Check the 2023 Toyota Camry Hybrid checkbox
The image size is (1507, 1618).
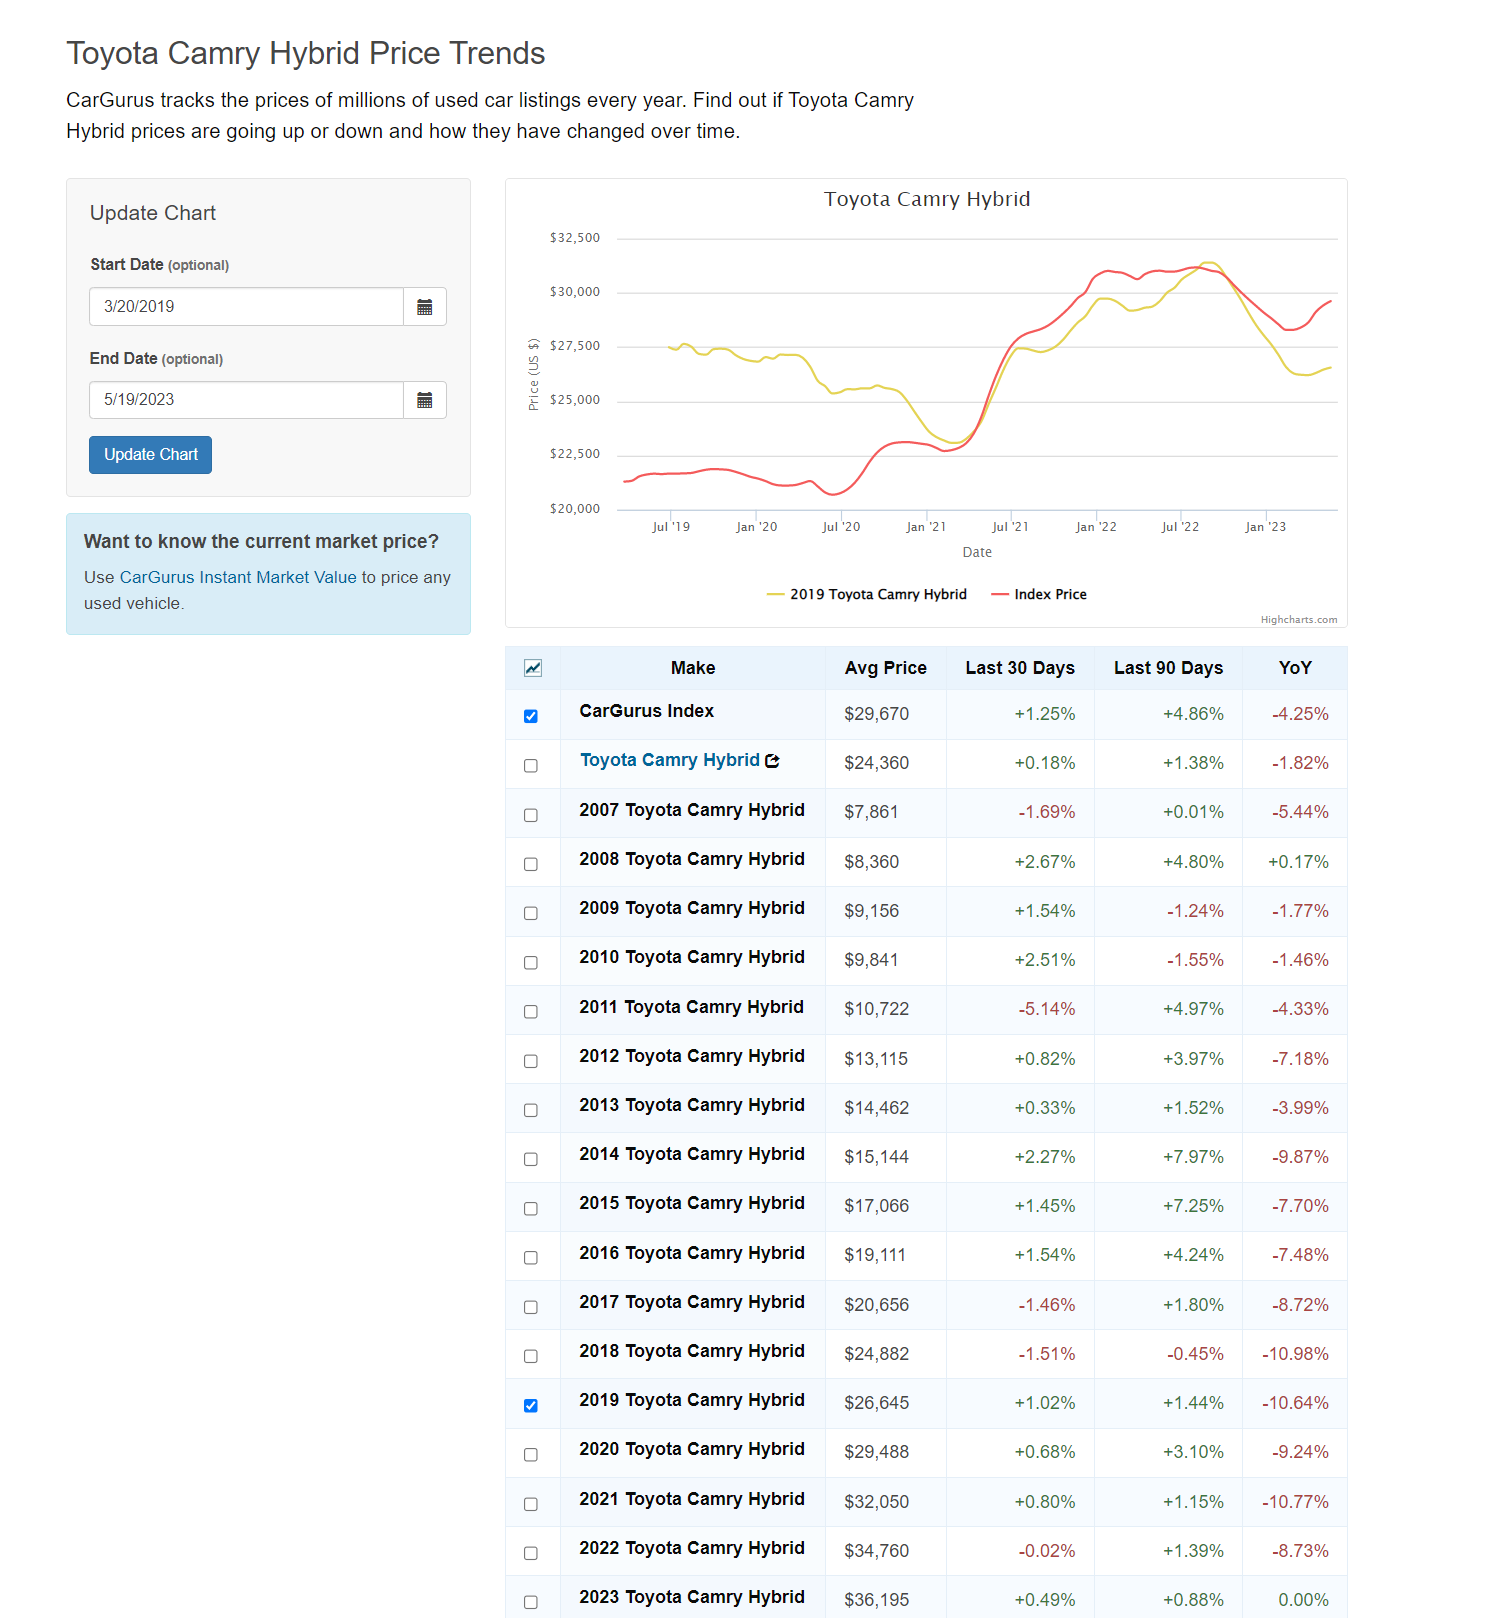(x=531, y=1602)
